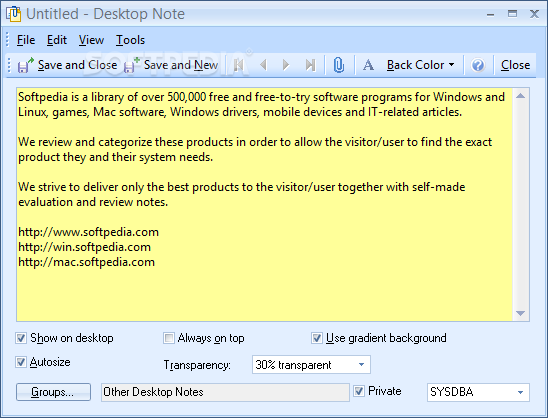The image size is (548, 418).
Task: Go to the previous note arrow
Action: (264, 65)
